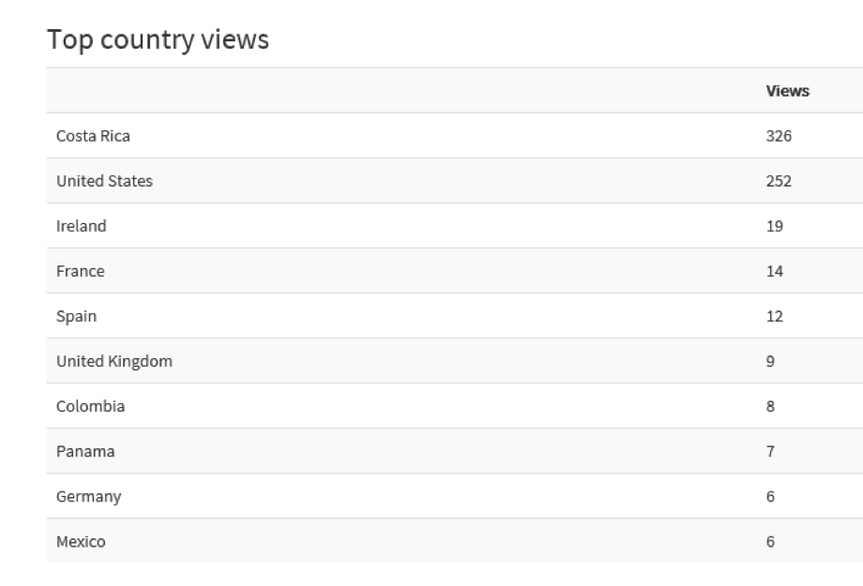Select the 12 views value for Spain

[774, 316]
